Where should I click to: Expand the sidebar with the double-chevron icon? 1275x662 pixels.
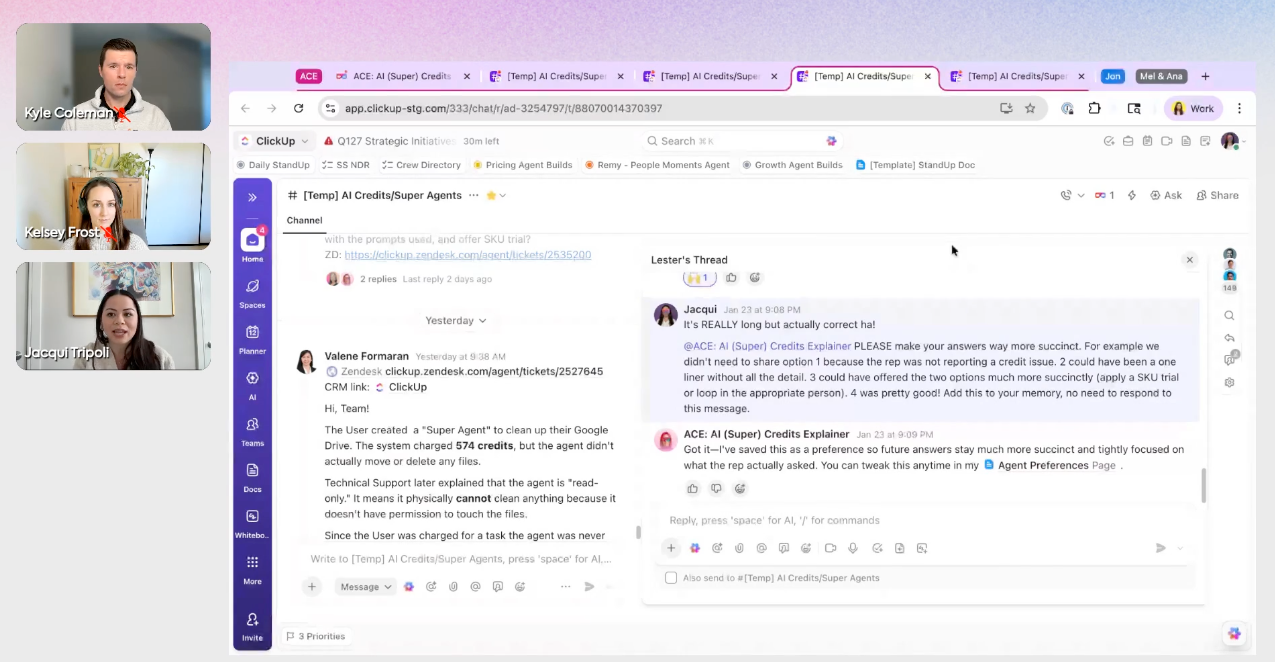[x=252, y=197]
